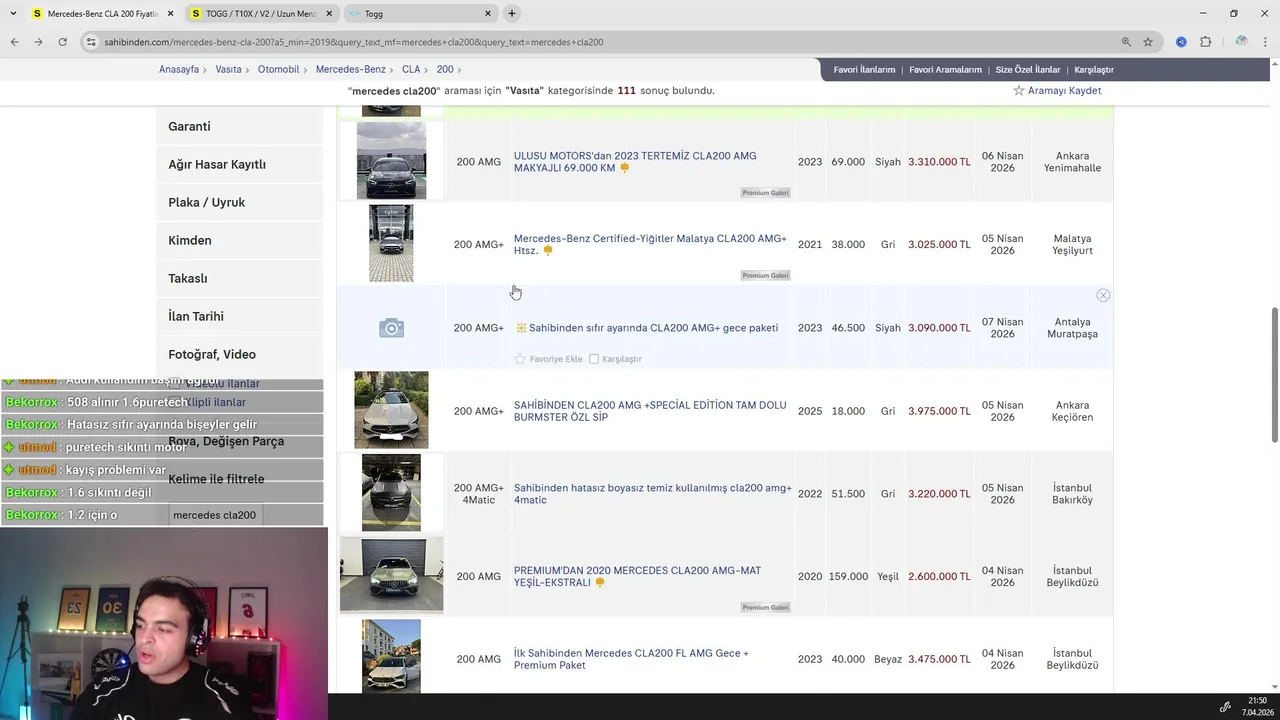Open the Anasayfa breadcrumb link

click(x=178, y=70)
